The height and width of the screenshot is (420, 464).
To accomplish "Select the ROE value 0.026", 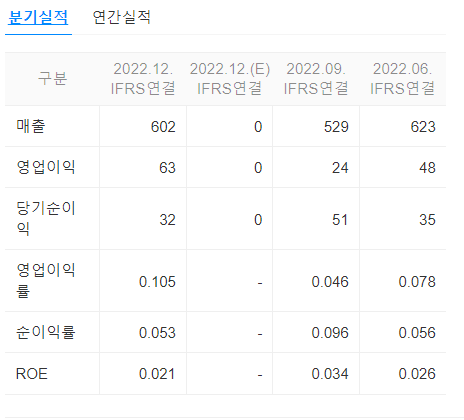I will [417, 374].
